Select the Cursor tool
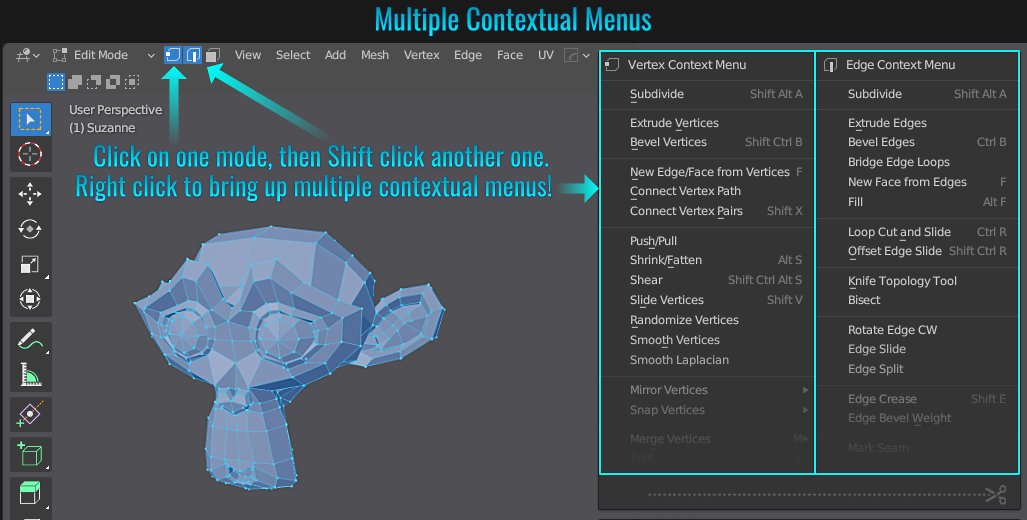The image size is (1027, 520). click(x=30, y=154)
